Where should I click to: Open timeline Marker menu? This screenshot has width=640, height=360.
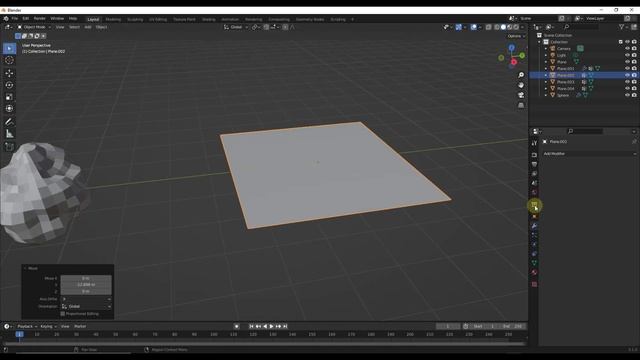[x=80, y=327]
